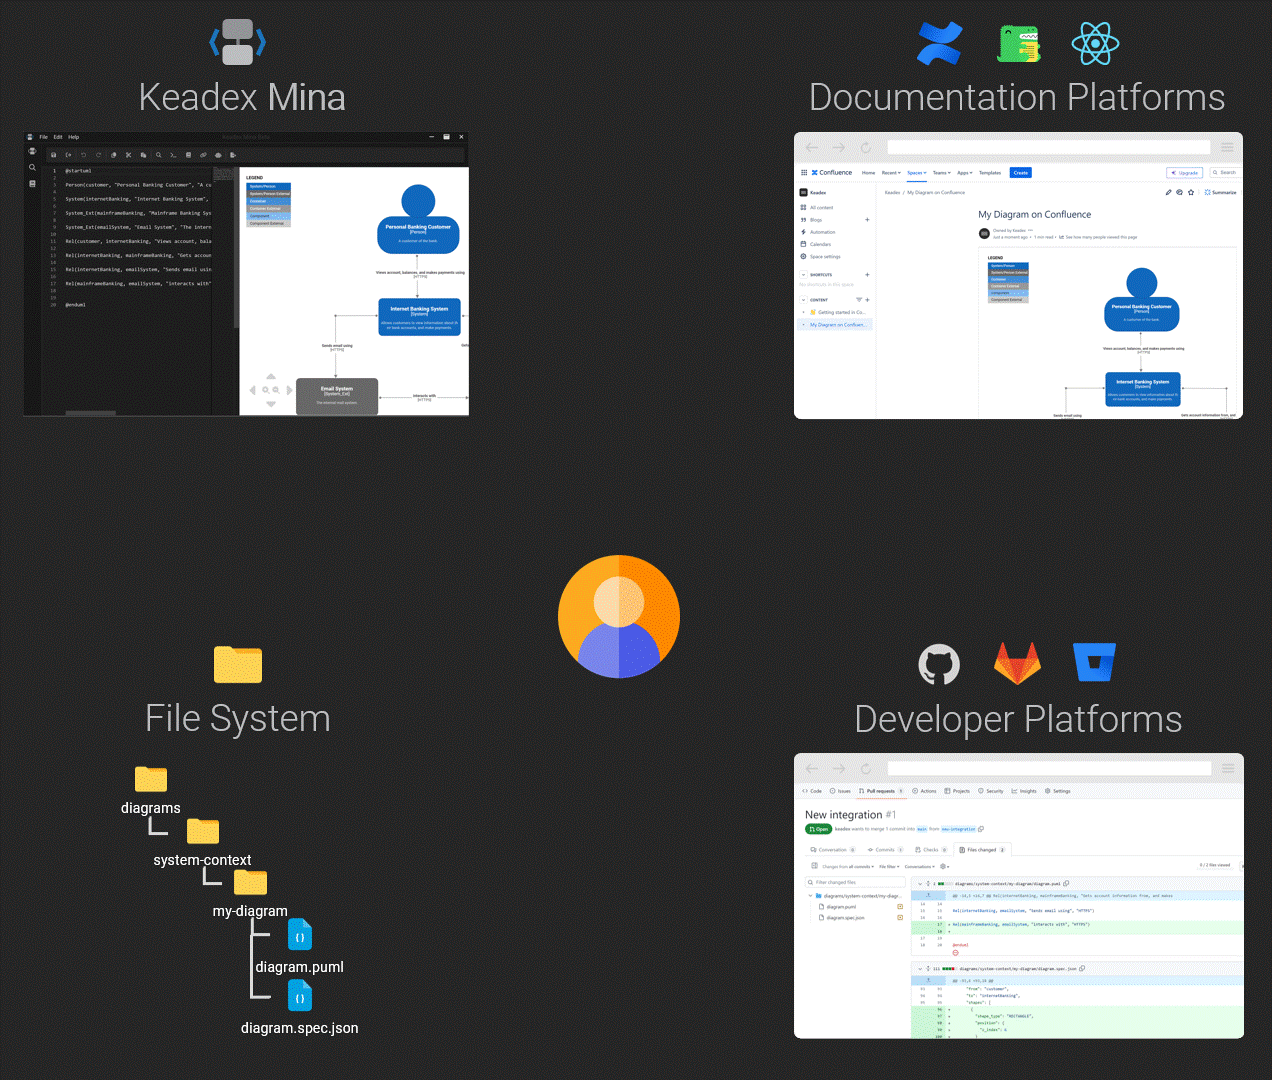This screenshot has width=1272, height=1080.
Task: Click the Summarize button in Confluence
Action: tap(1221, 192)
